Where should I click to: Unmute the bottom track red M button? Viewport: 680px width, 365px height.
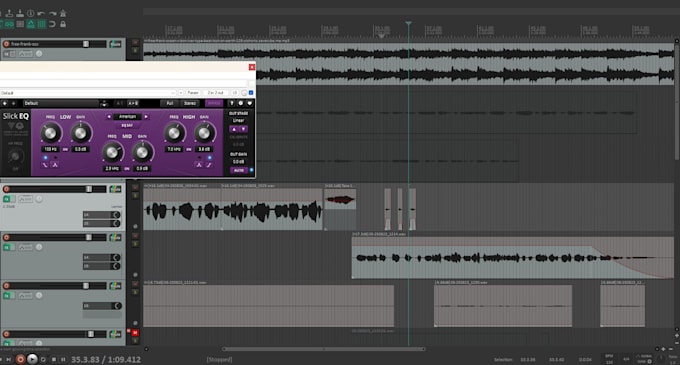tap(135, 333)
